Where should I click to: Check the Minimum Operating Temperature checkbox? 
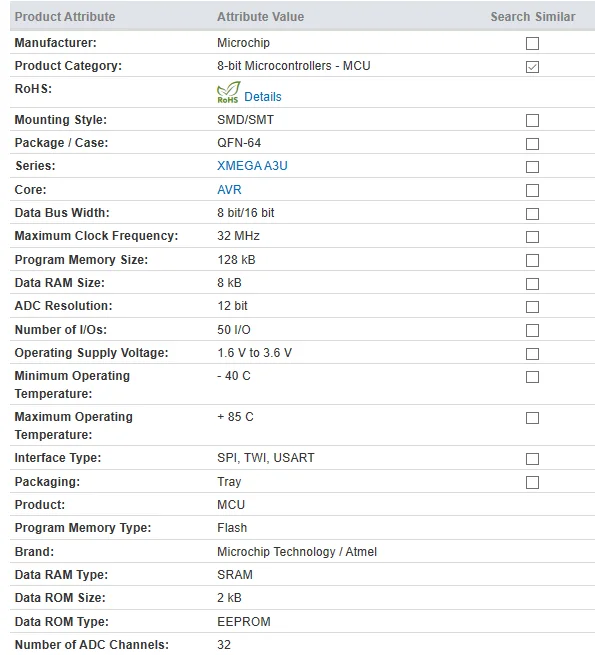pyautogui.click(x=532, y=377)
